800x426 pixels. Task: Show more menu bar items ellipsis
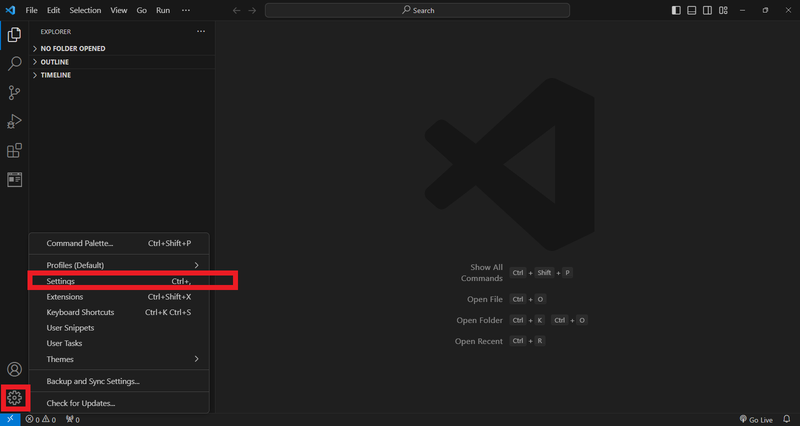tap(186, 10)
